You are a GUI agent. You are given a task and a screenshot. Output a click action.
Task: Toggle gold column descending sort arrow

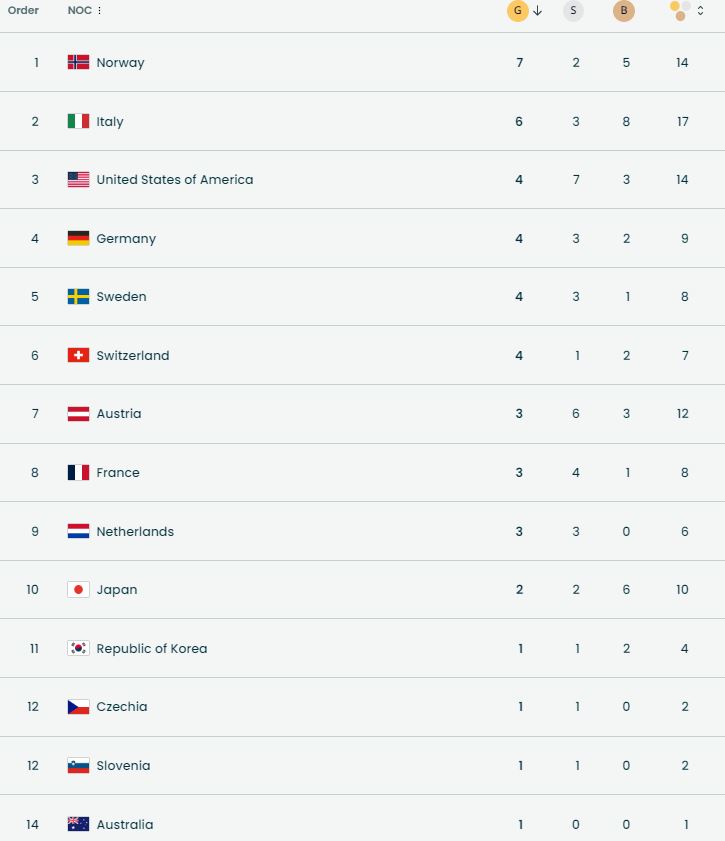(x=538, y=11)
